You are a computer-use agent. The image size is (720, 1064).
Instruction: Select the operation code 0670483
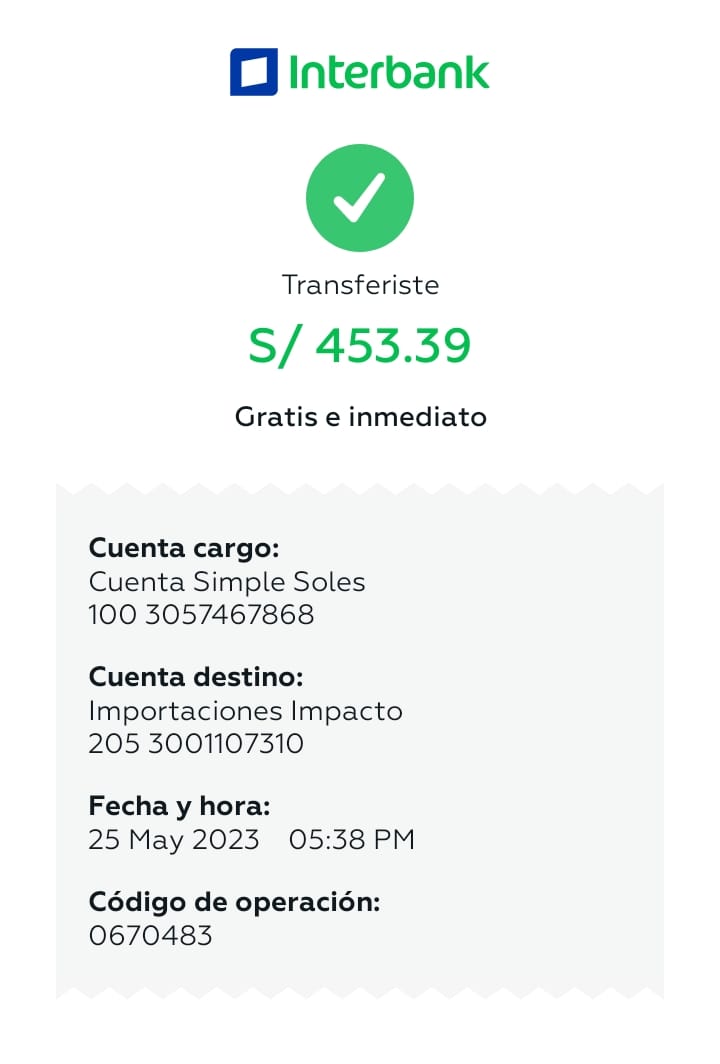coord(151,935)
